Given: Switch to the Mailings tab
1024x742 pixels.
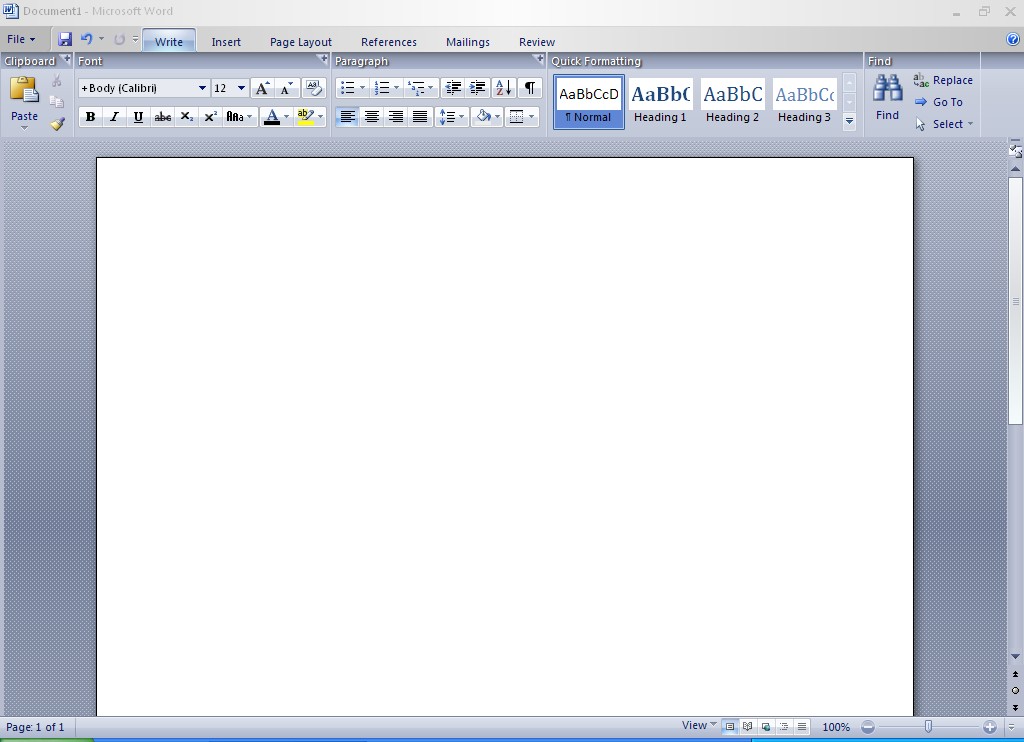Looking at the screenshot, I should pyautogui.click(x=468, y=42).
